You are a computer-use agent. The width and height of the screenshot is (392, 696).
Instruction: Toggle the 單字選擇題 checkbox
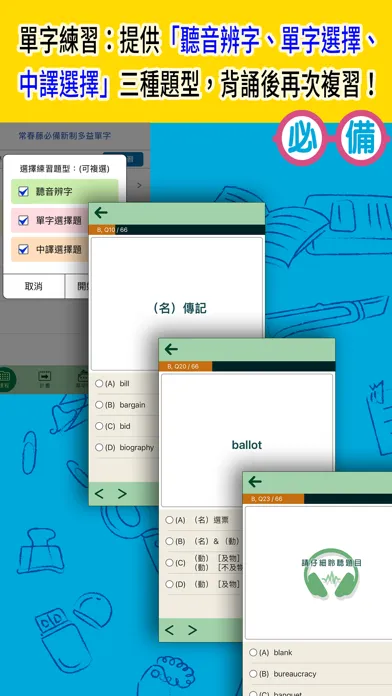(23, 221)
